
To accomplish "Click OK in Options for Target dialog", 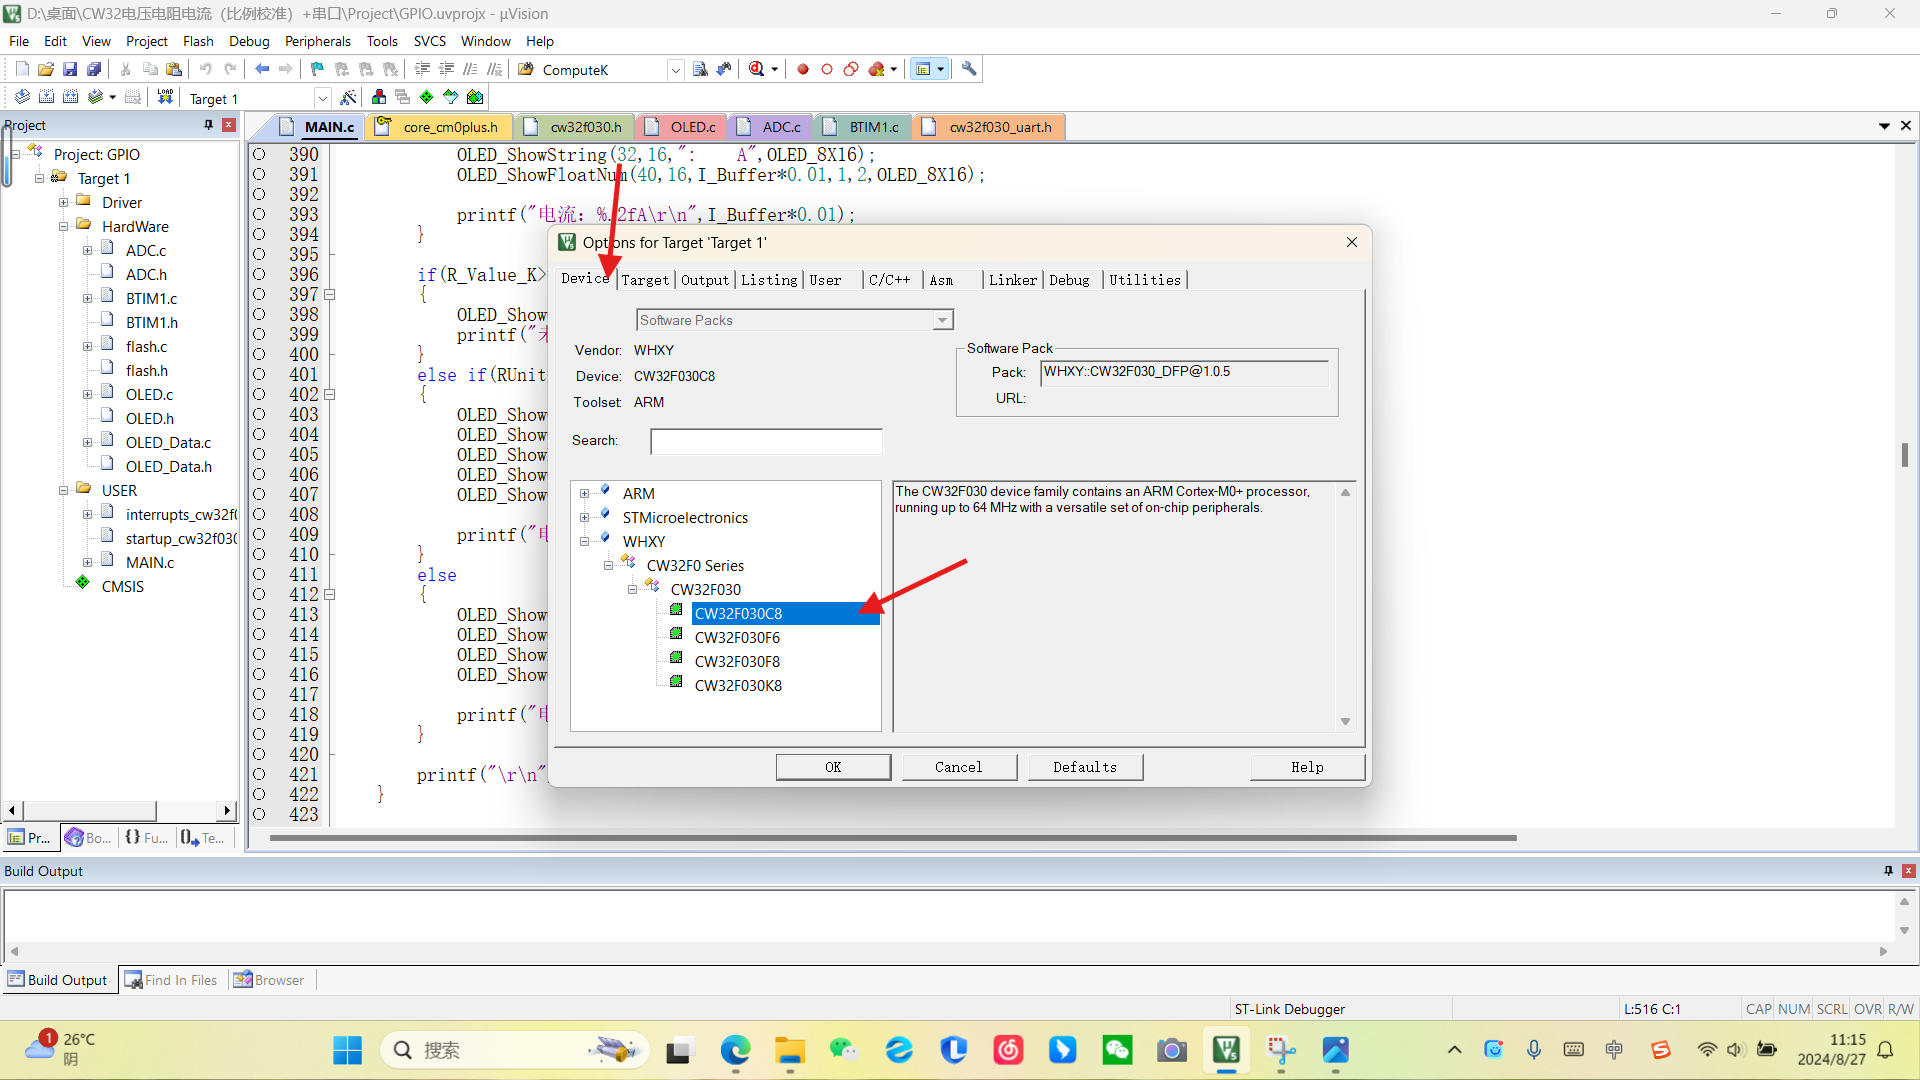I will (833, 767).
